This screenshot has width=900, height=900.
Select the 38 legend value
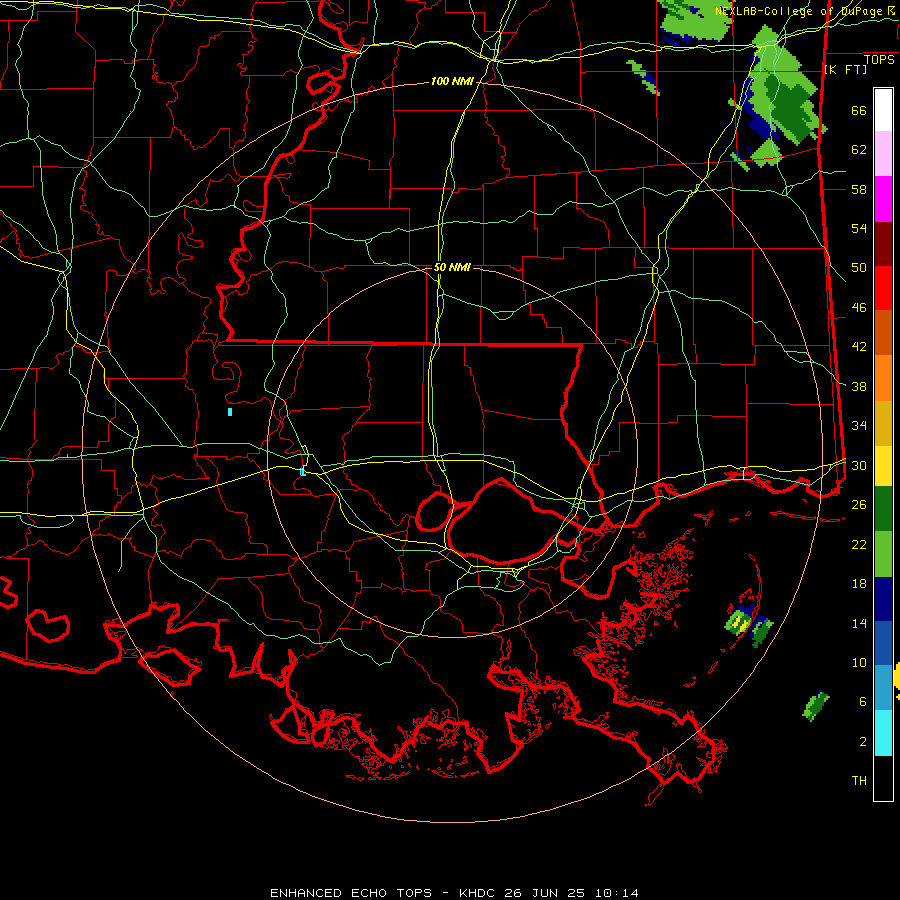[859, 386]
